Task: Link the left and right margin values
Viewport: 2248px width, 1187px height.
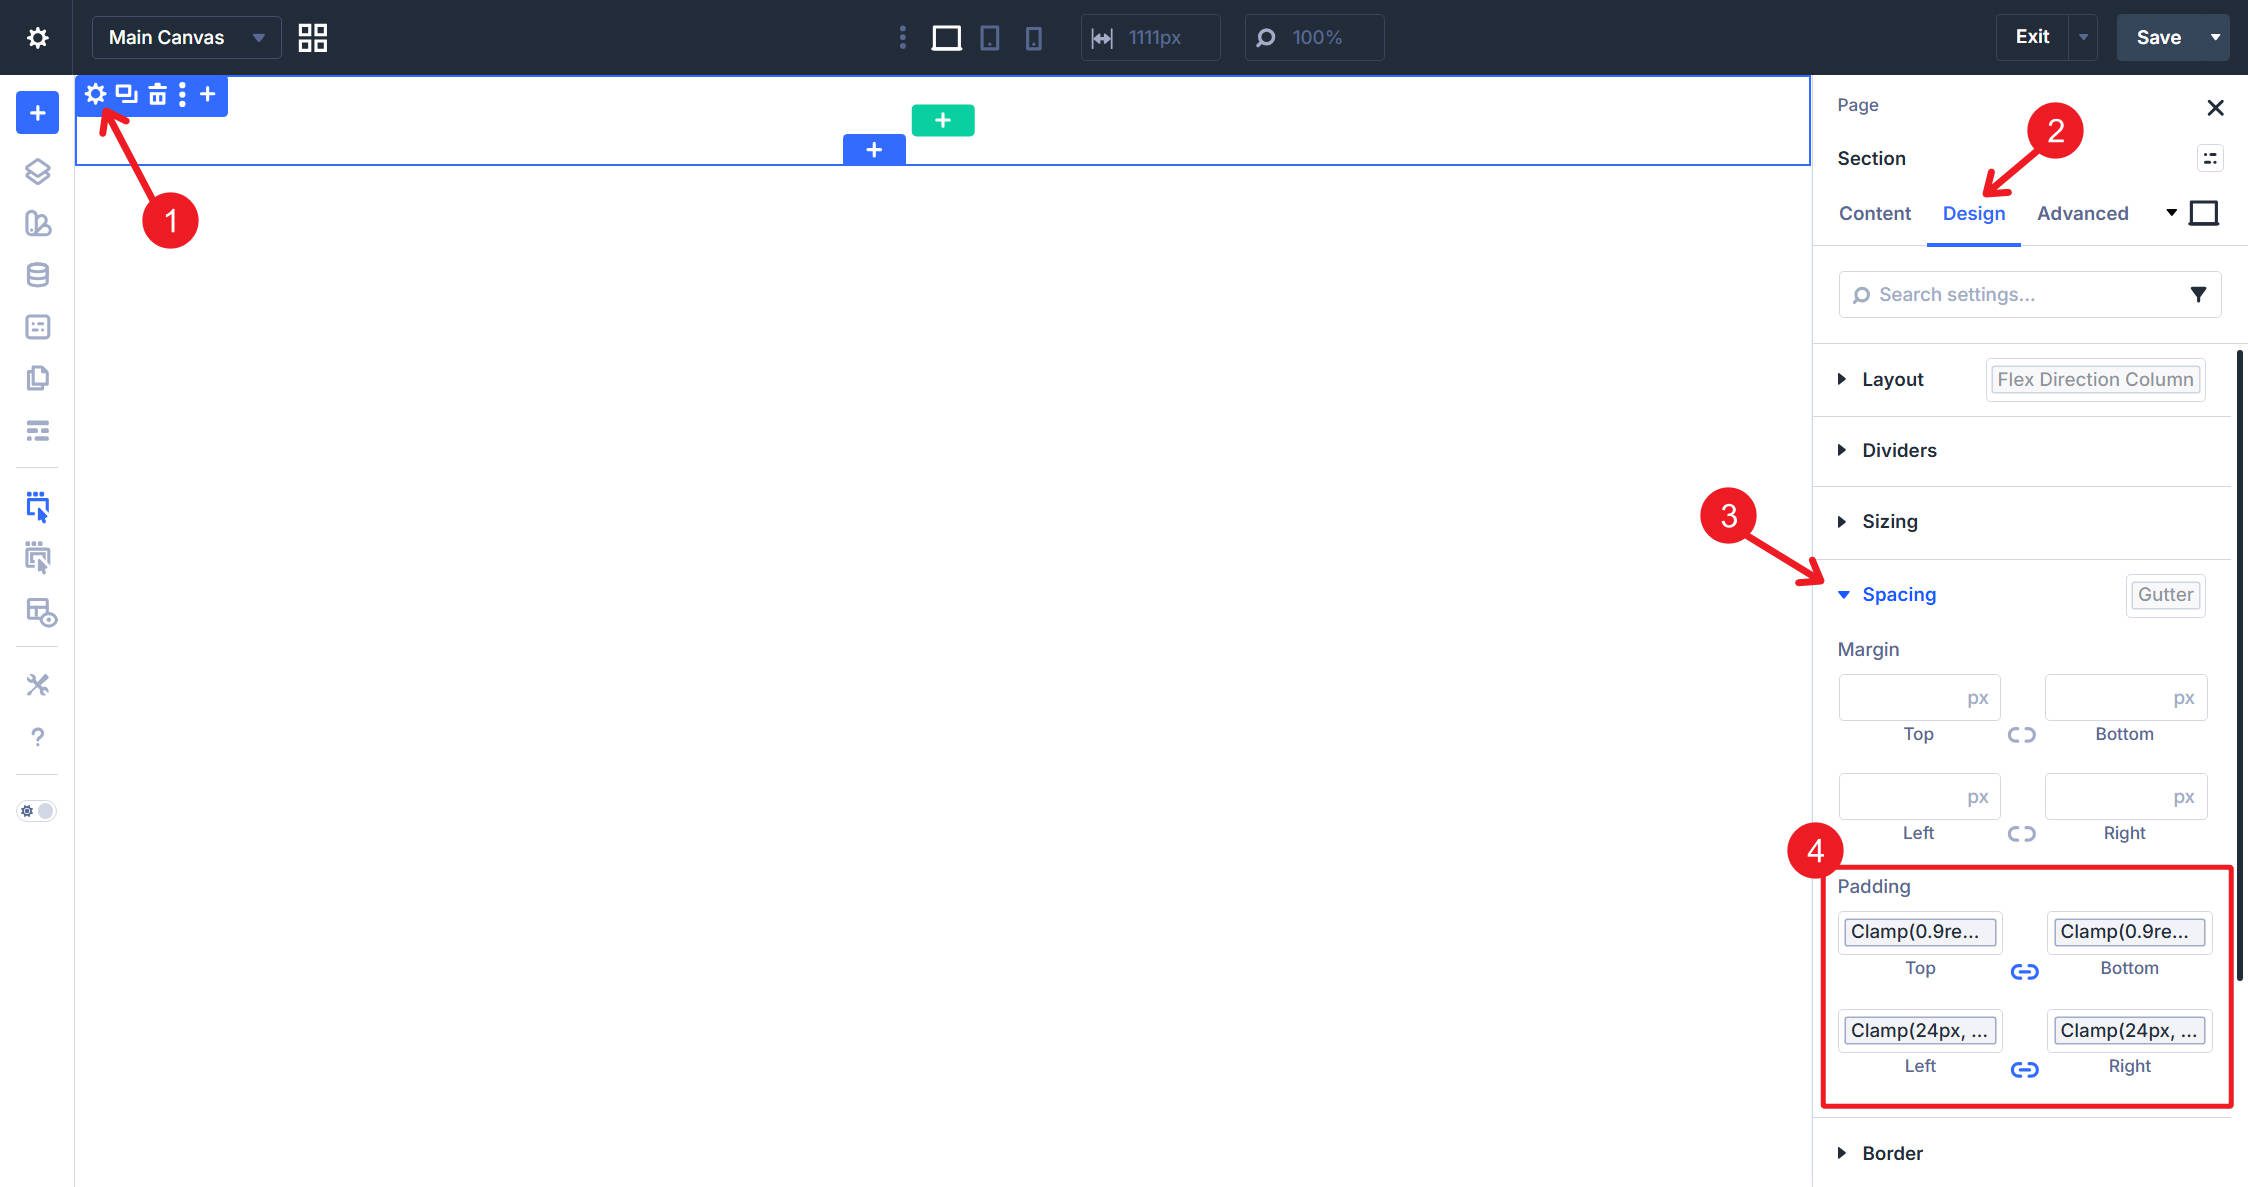Action: (x=2023, y=833)
